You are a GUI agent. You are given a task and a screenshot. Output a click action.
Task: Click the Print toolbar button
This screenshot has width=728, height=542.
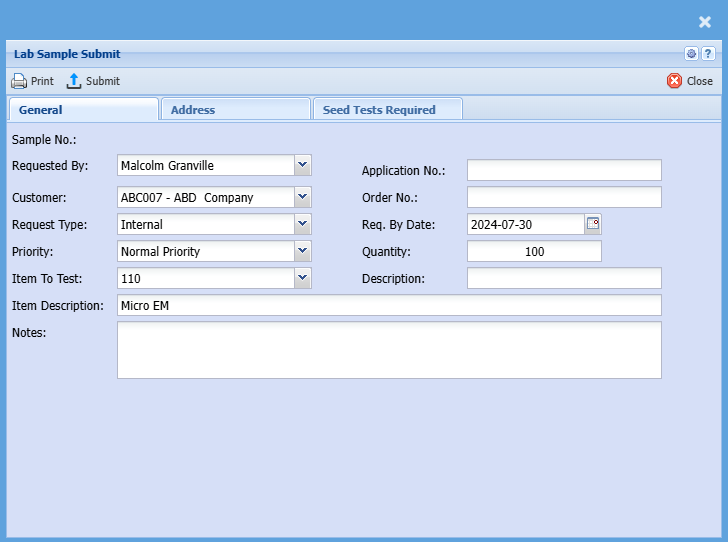pyautogui.click(x=32, y=81)
